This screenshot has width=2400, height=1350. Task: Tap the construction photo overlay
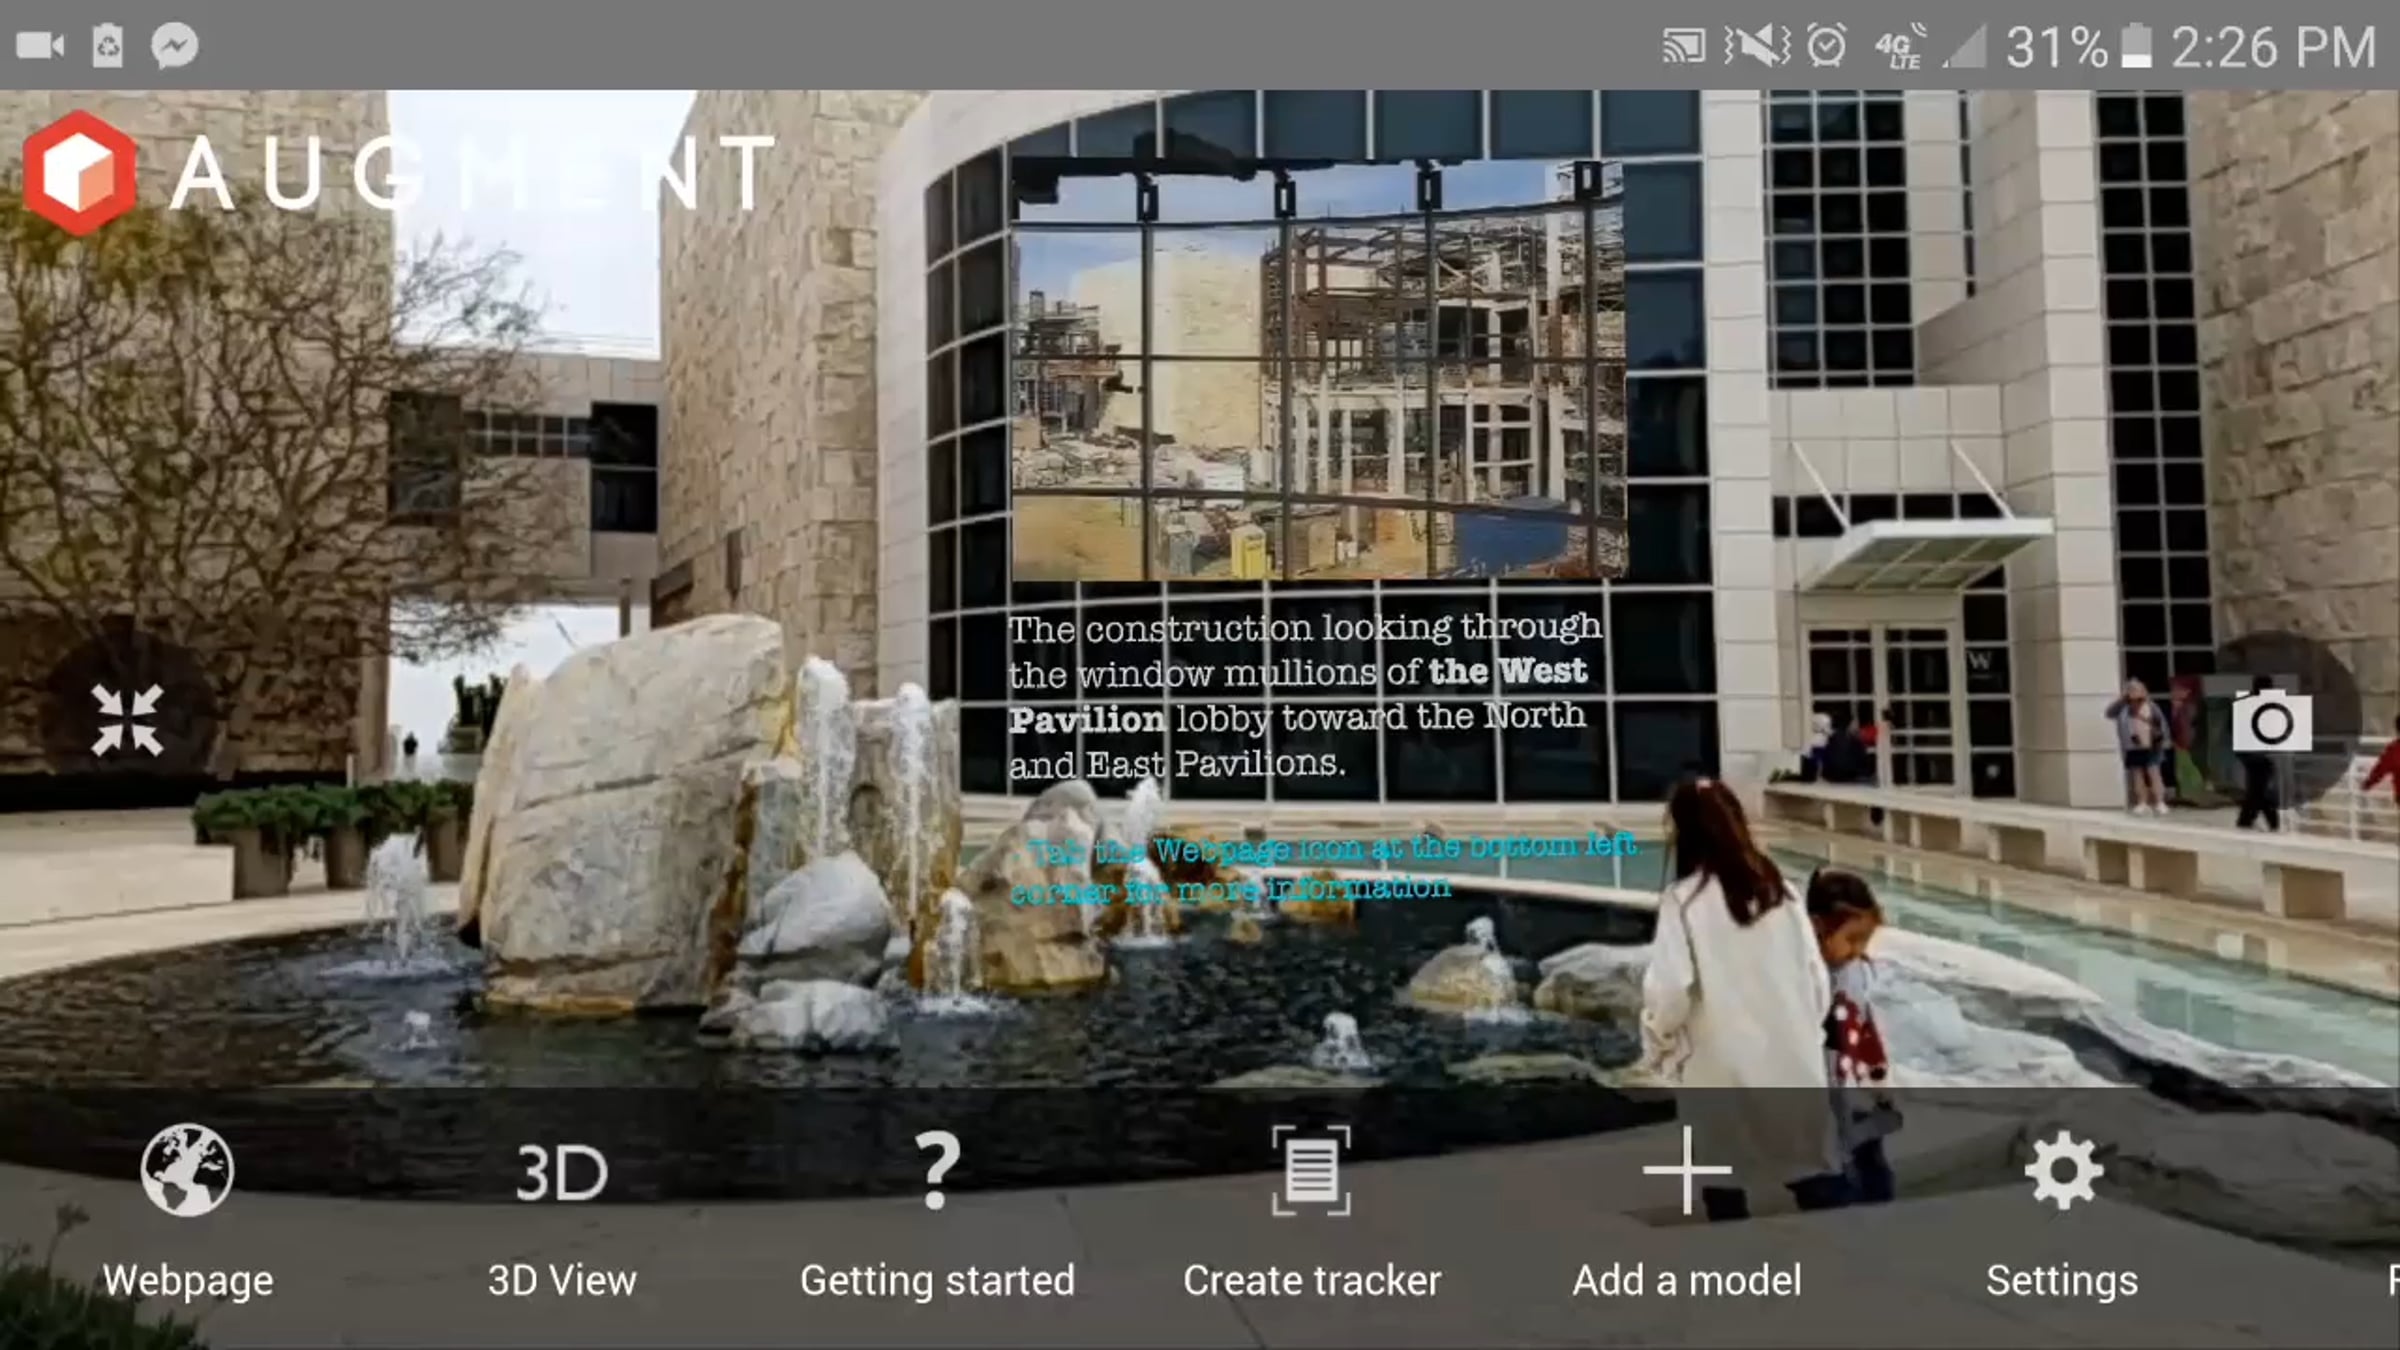point(1317,370)
